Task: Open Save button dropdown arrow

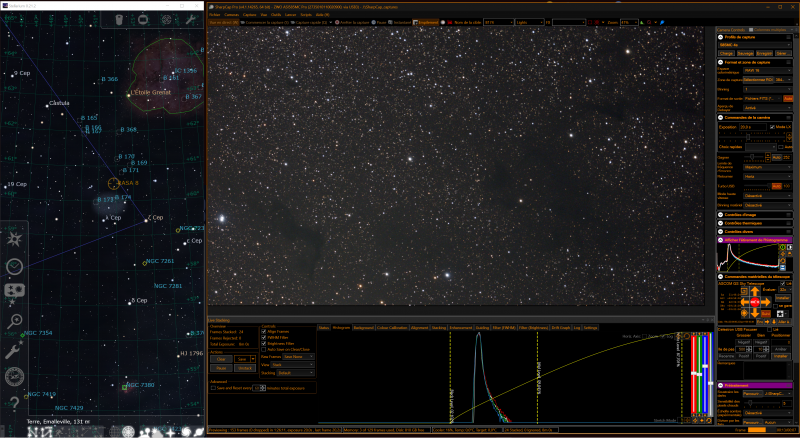Action: [253, 359]
